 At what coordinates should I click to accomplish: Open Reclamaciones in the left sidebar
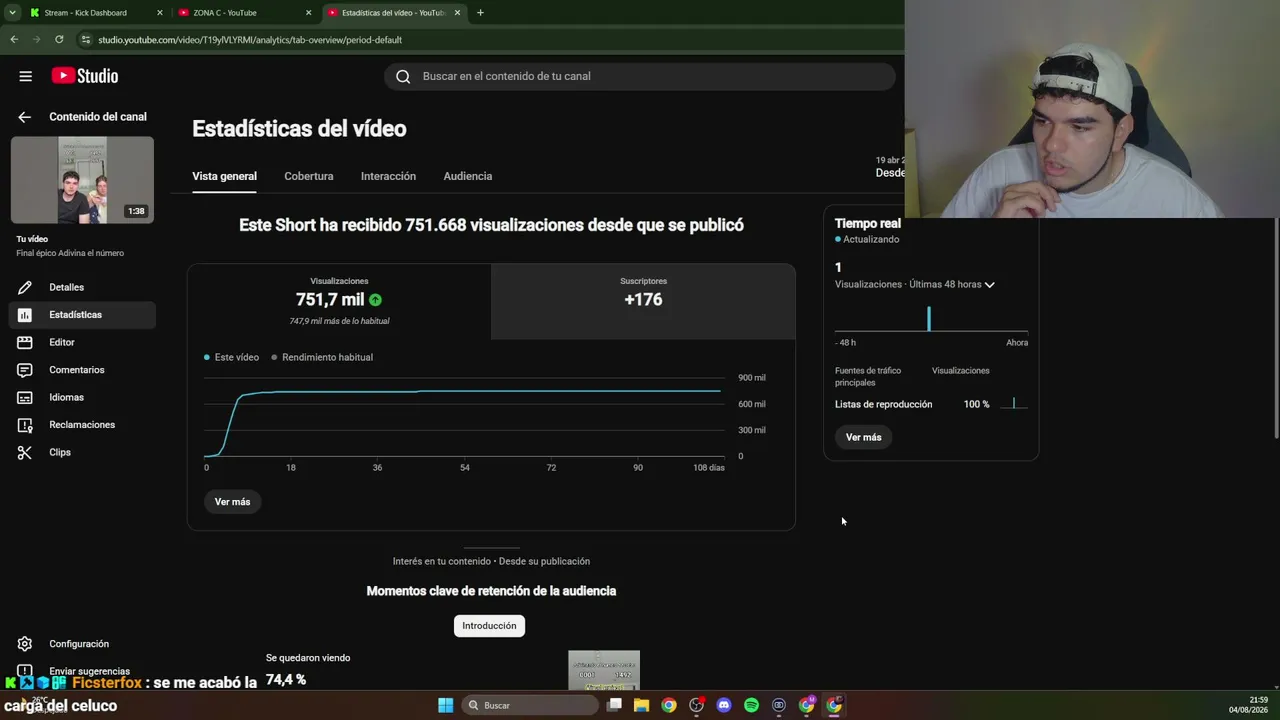[82, 425]
